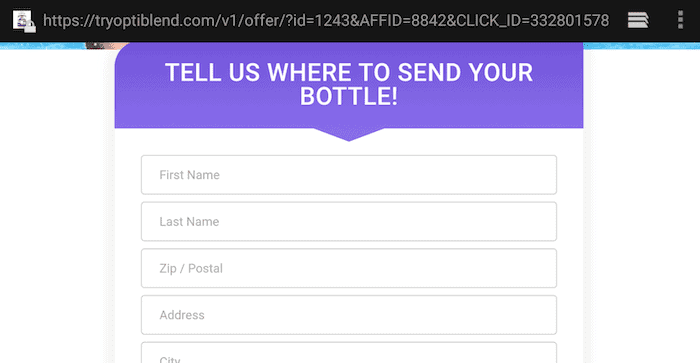This screenshot has height=363, width=700.
Task: Click the 'Tell us where to send' heading
Action: [349, 84]
